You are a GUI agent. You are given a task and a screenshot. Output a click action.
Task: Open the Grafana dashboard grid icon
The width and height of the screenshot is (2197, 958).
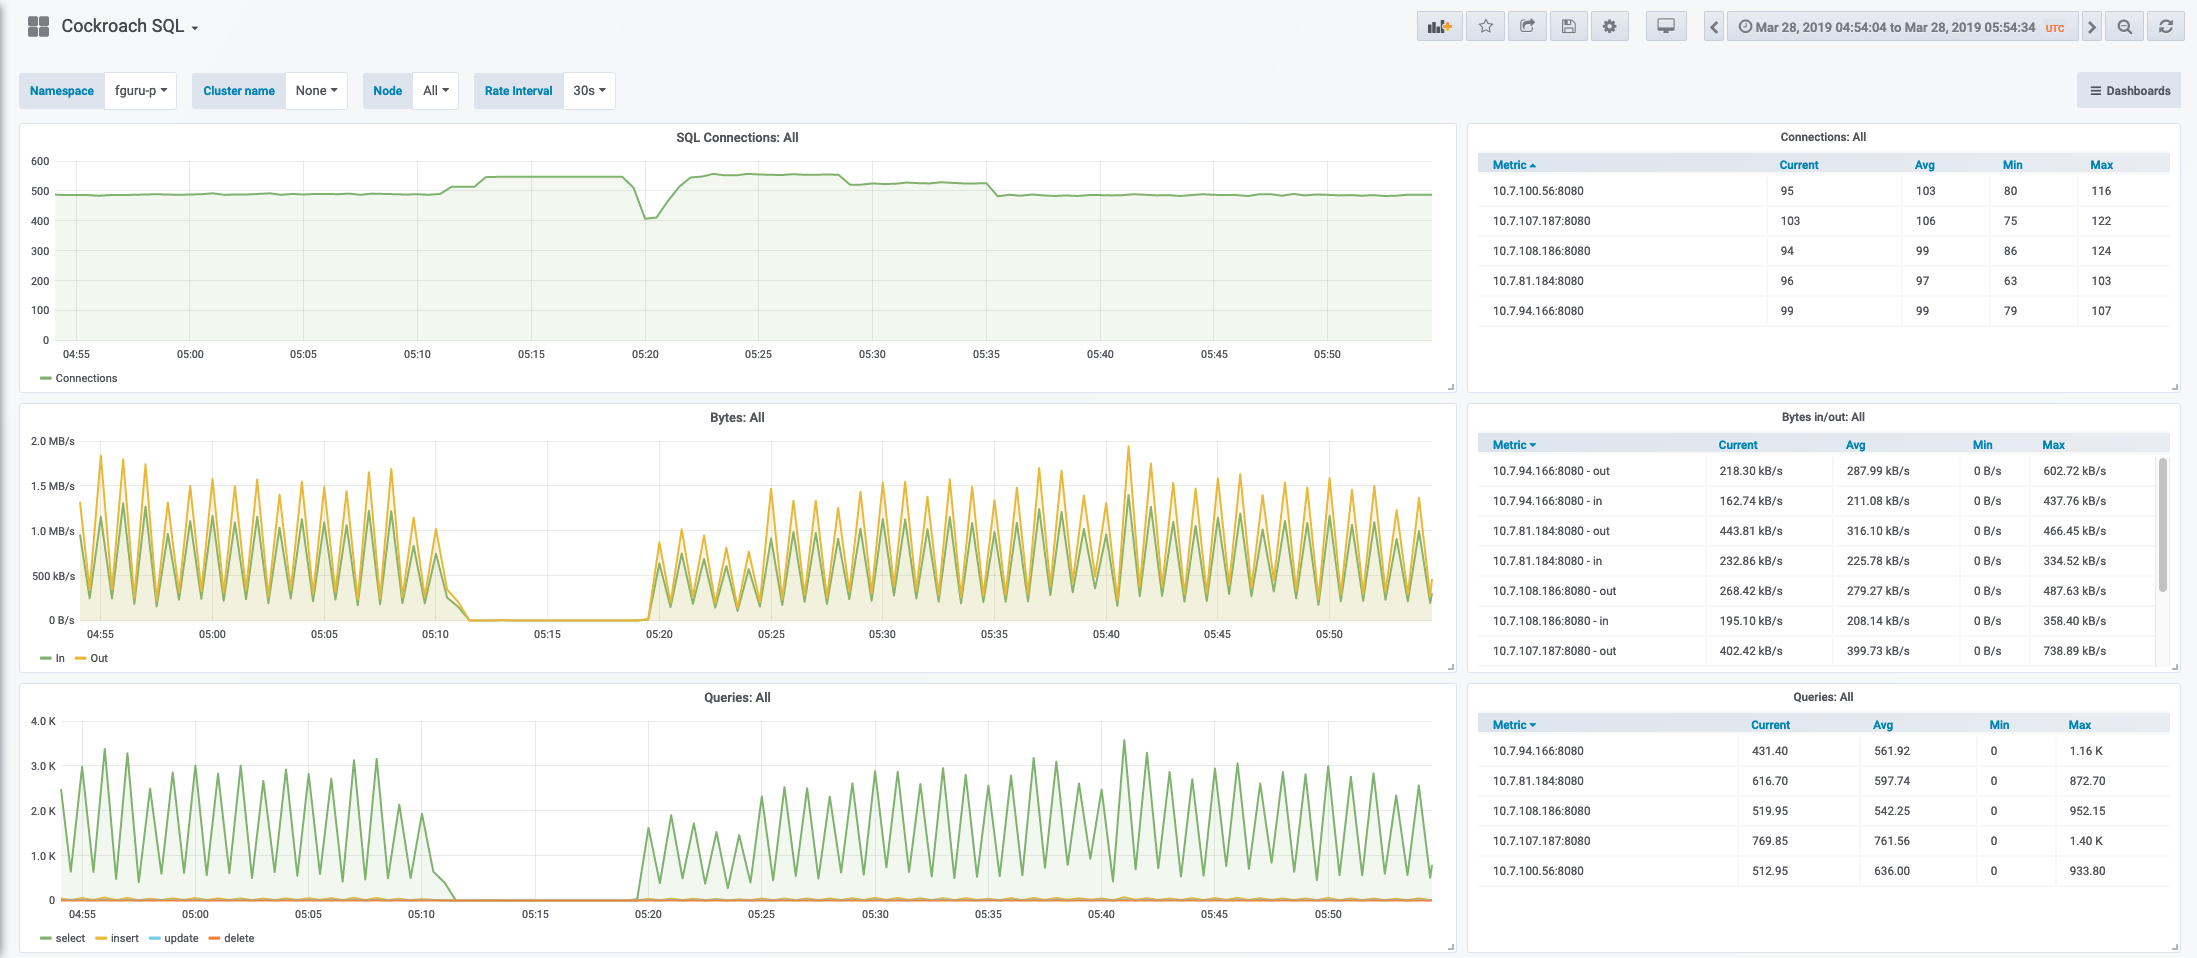pyautogui.click(x=38, y=27)
